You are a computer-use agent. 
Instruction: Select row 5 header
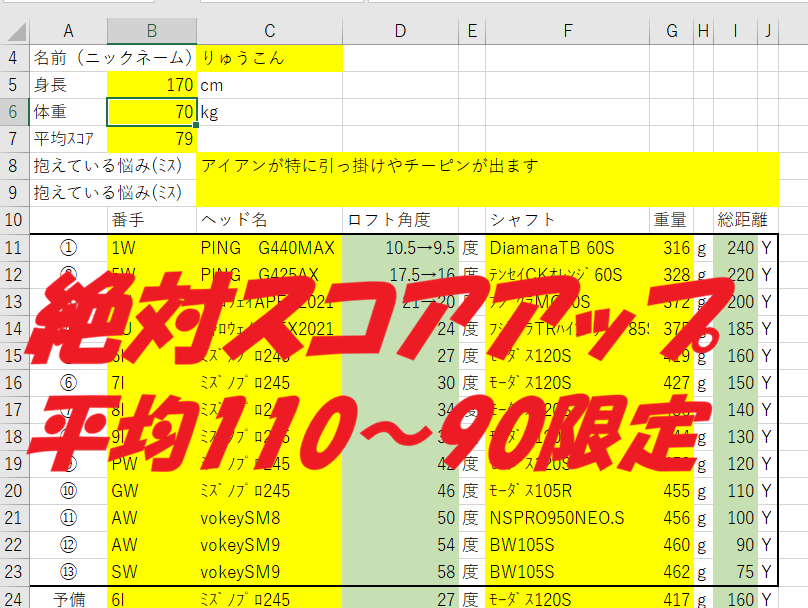click(x=14, y=85)
